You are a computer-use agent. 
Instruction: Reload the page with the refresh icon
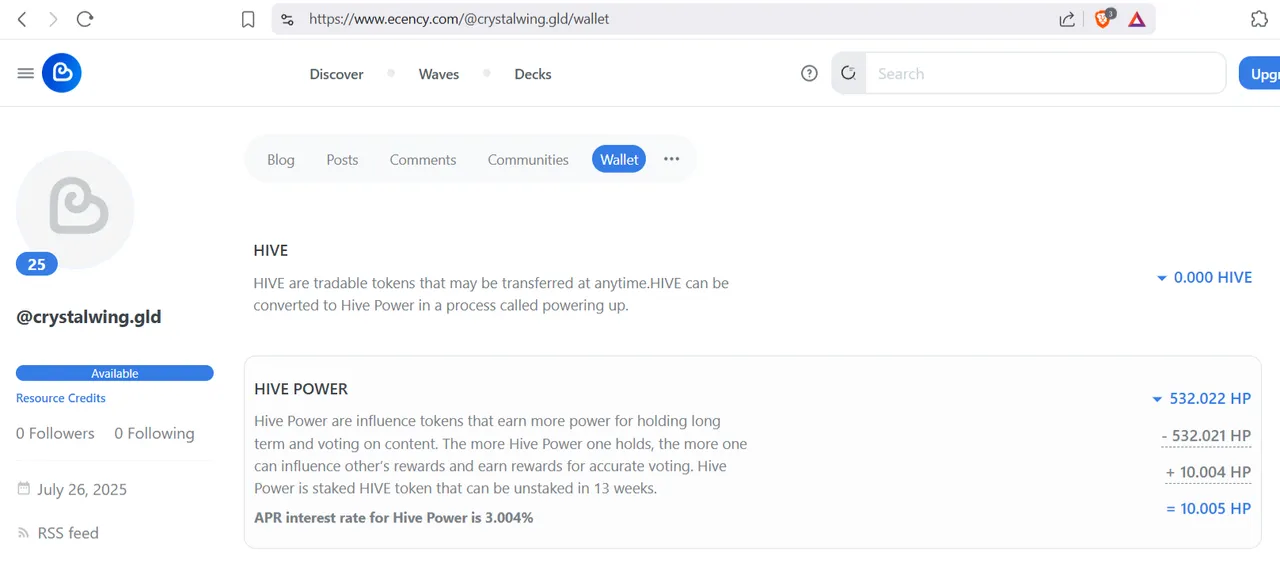[x=85, y=19]
